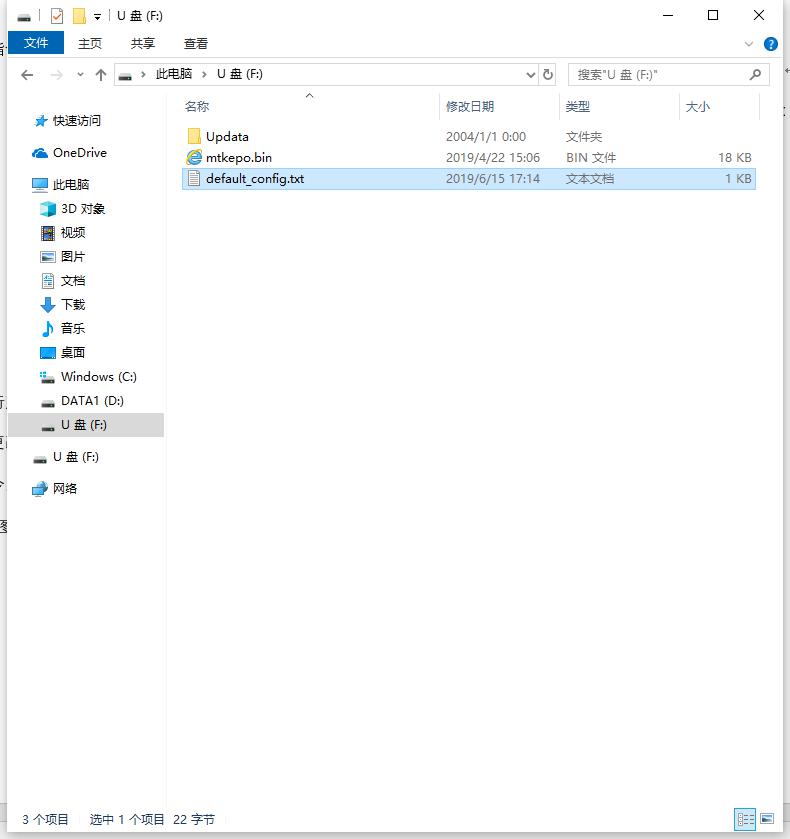This screenshot has width=790, height=839.
Task: Navigate back with the left arrow
Action: [27, 75]
